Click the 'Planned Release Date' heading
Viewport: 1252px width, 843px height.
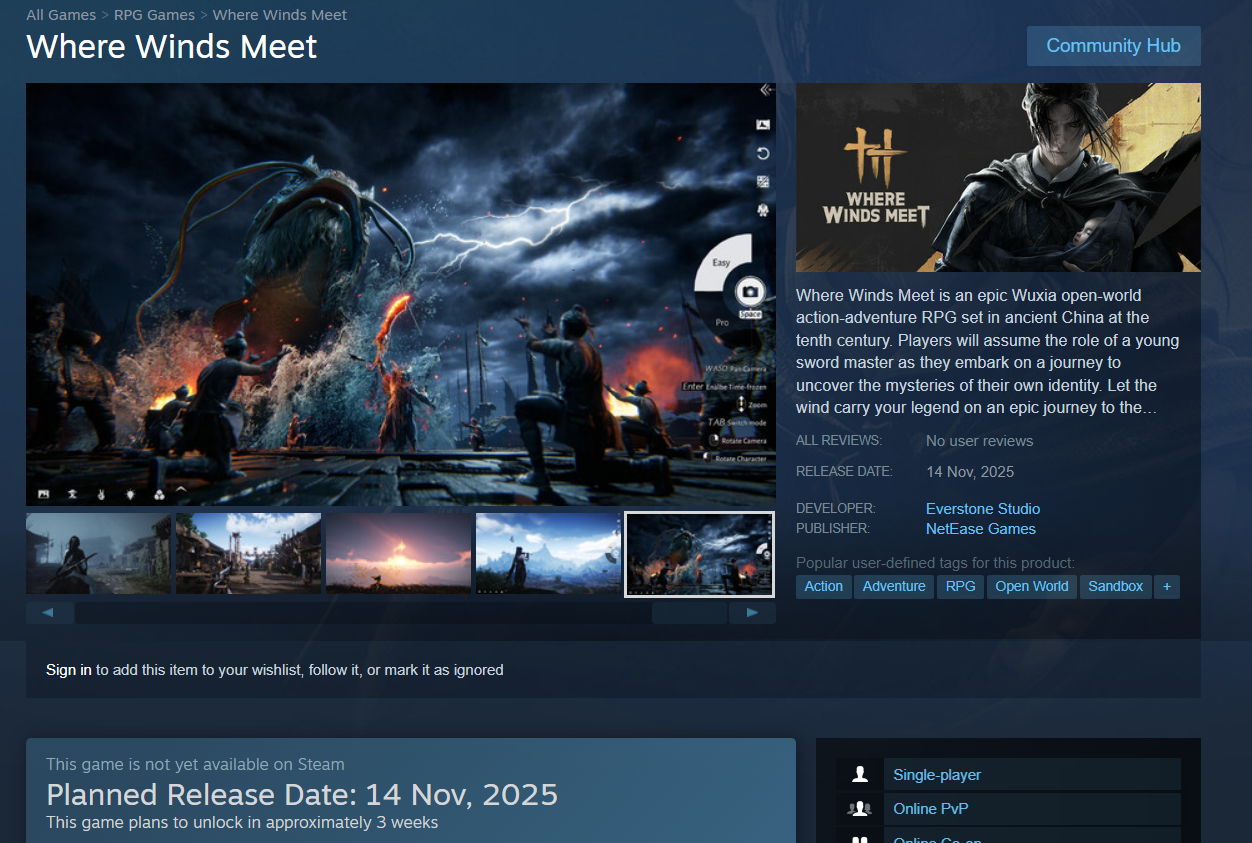click(302, 795)
